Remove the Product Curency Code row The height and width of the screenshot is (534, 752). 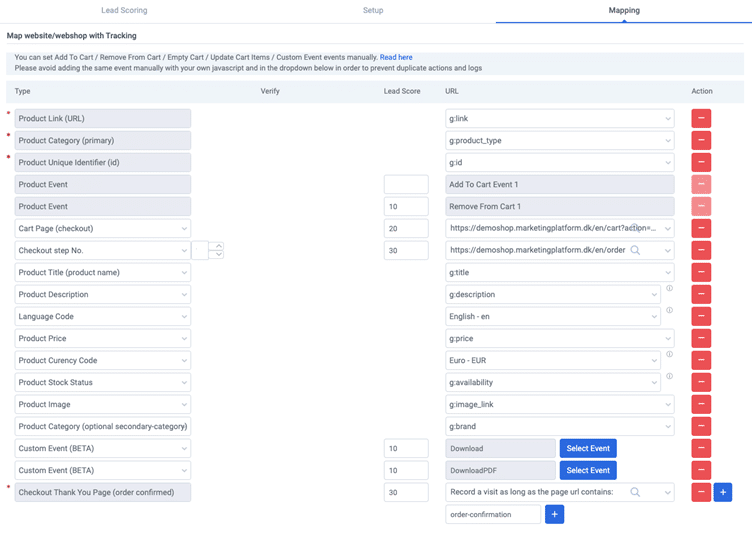click(701, 360)
